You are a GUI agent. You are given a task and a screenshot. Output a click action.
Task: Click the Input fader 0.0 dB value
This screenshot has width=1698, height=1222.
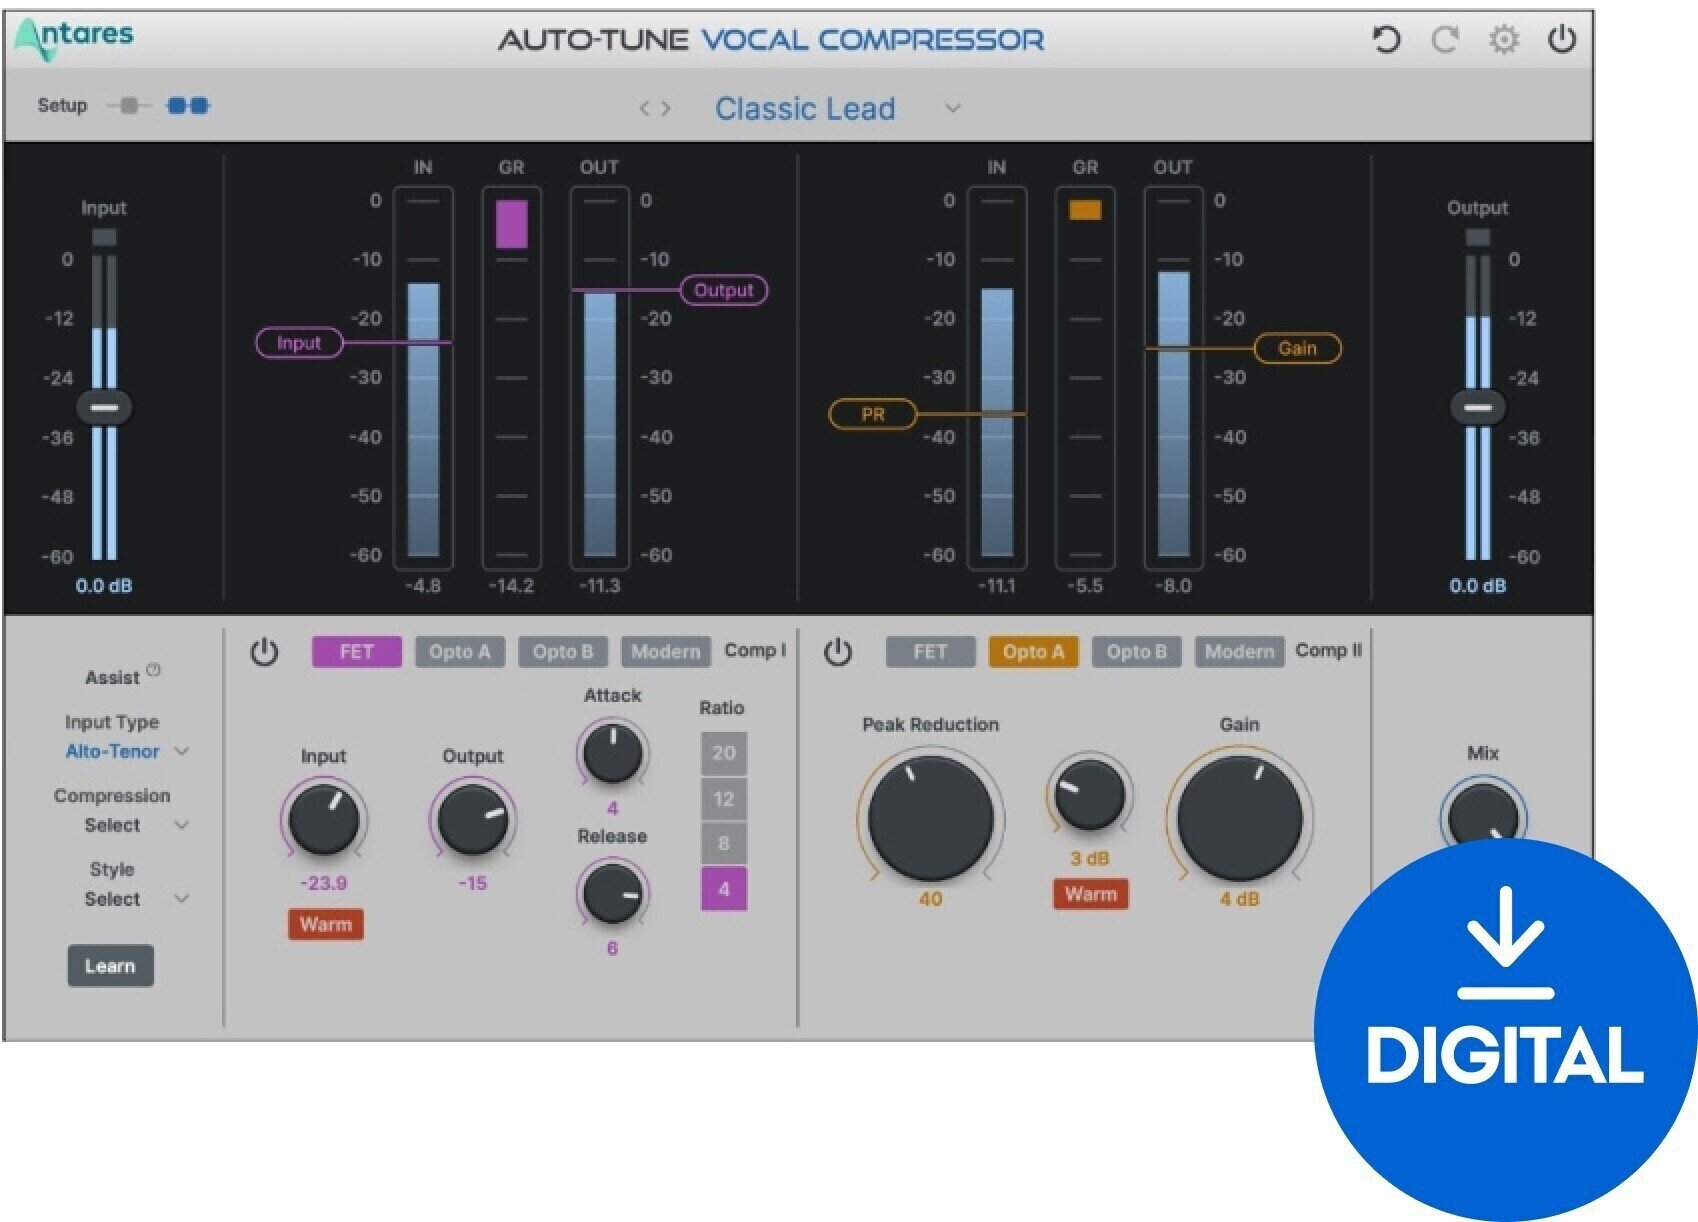(104, 586)
